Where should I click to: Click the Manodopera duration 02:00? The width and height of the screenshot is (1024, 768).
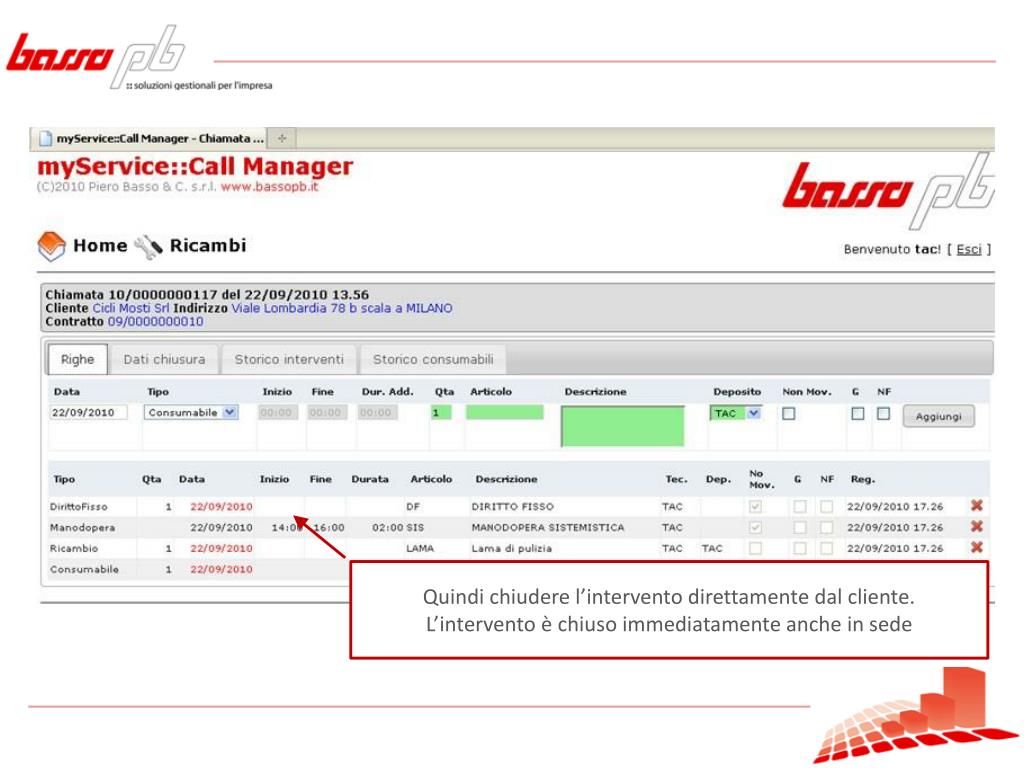(x=387, y=528)
